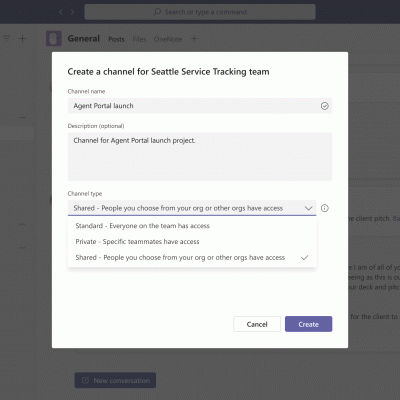Switch to the Posts tab
Screen dimensions: 400x400
point(116,39)
